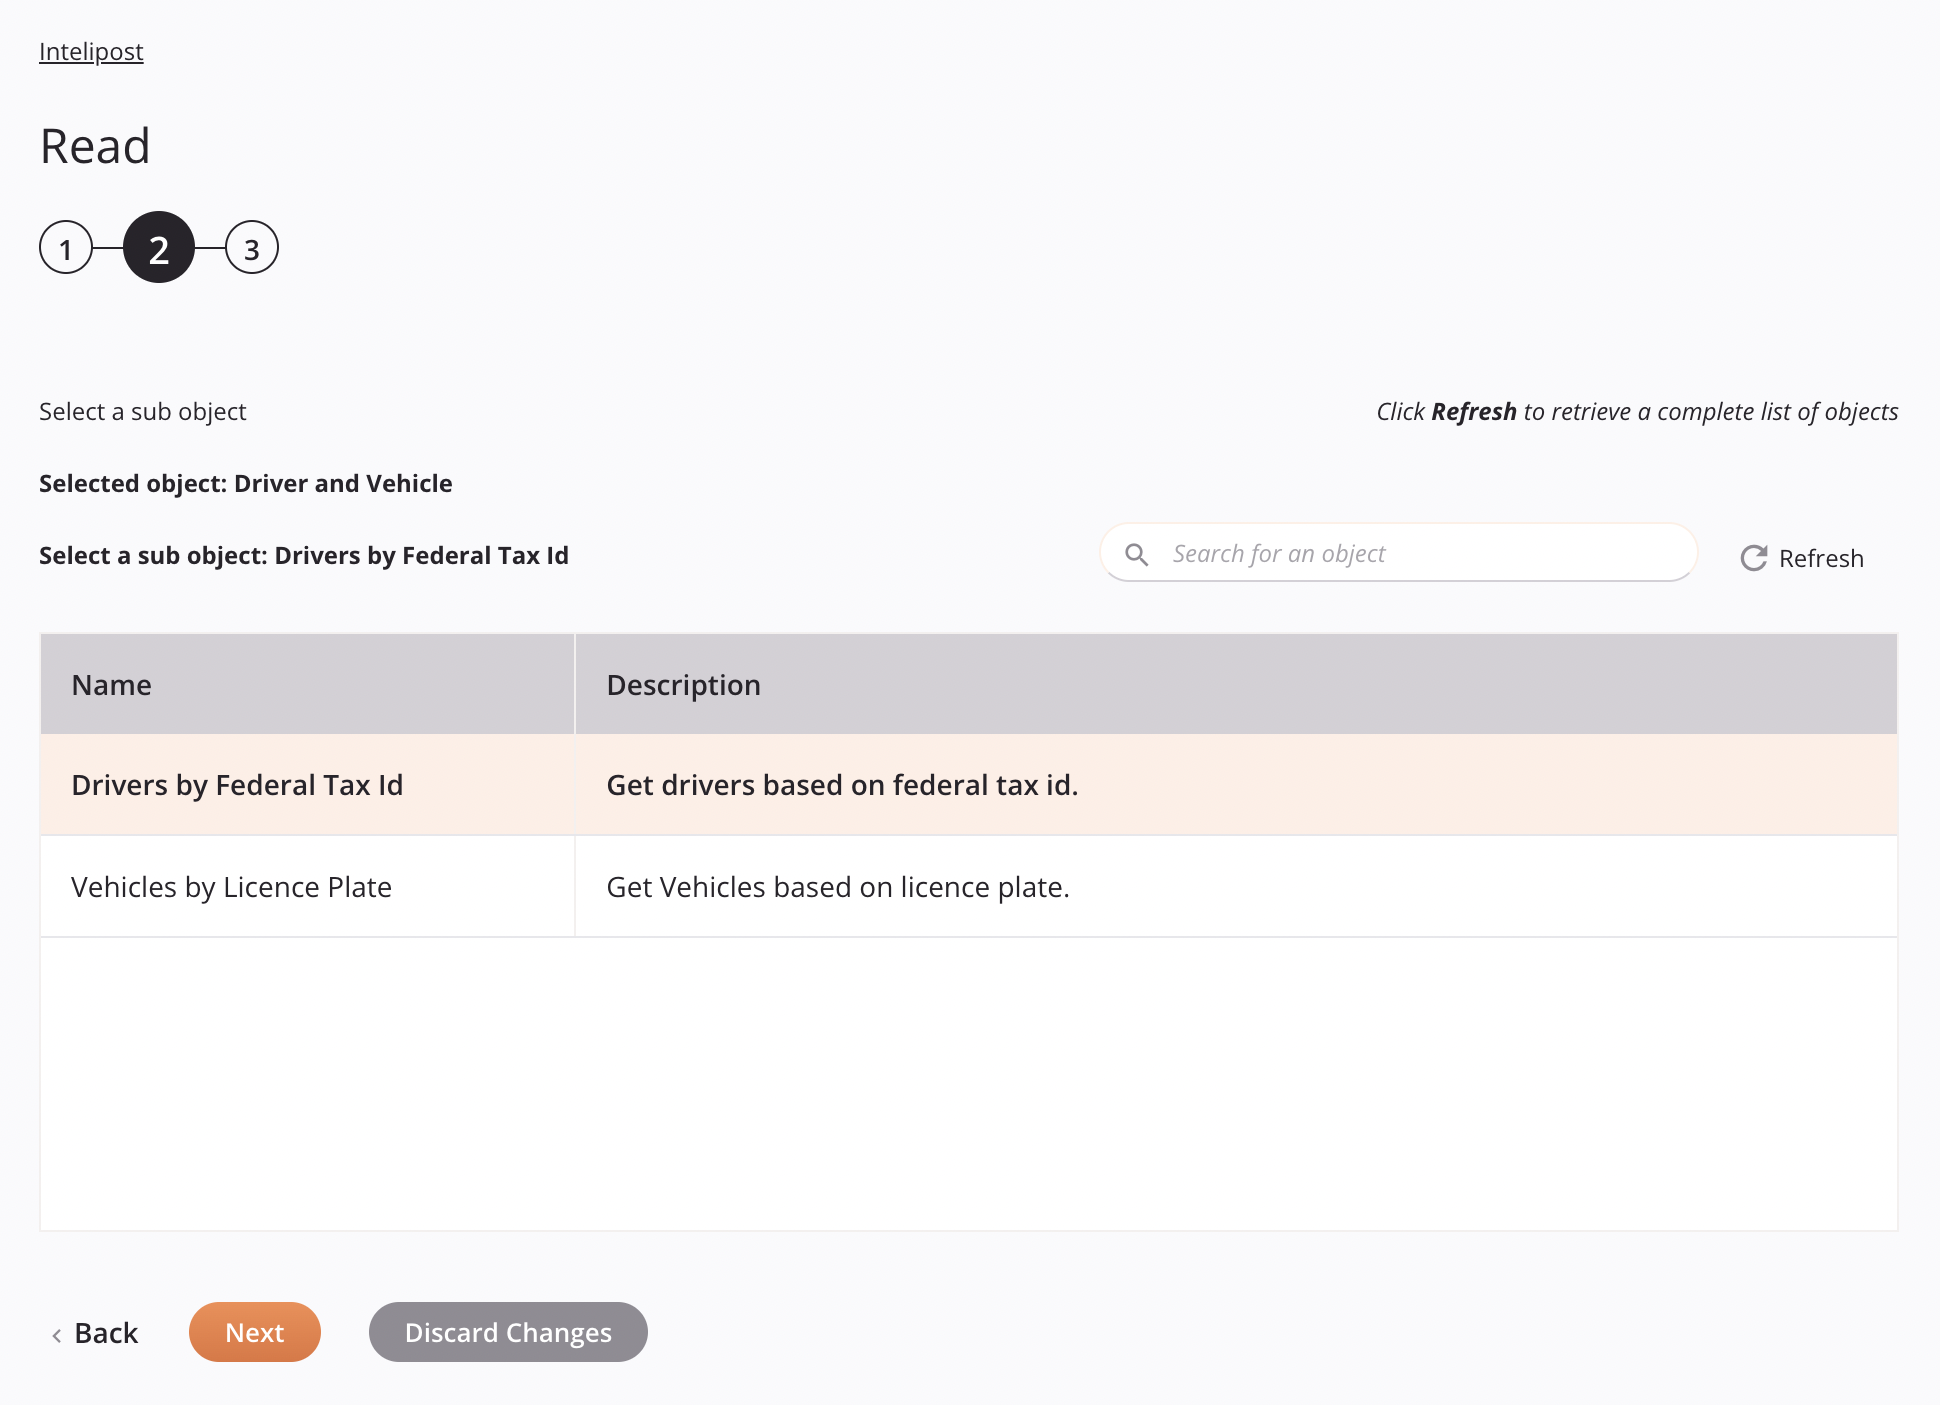Click the Refresh icon to reload objects
Screen dimensions: 1940x1405
pyautogui.click(x=1753, y=556)
